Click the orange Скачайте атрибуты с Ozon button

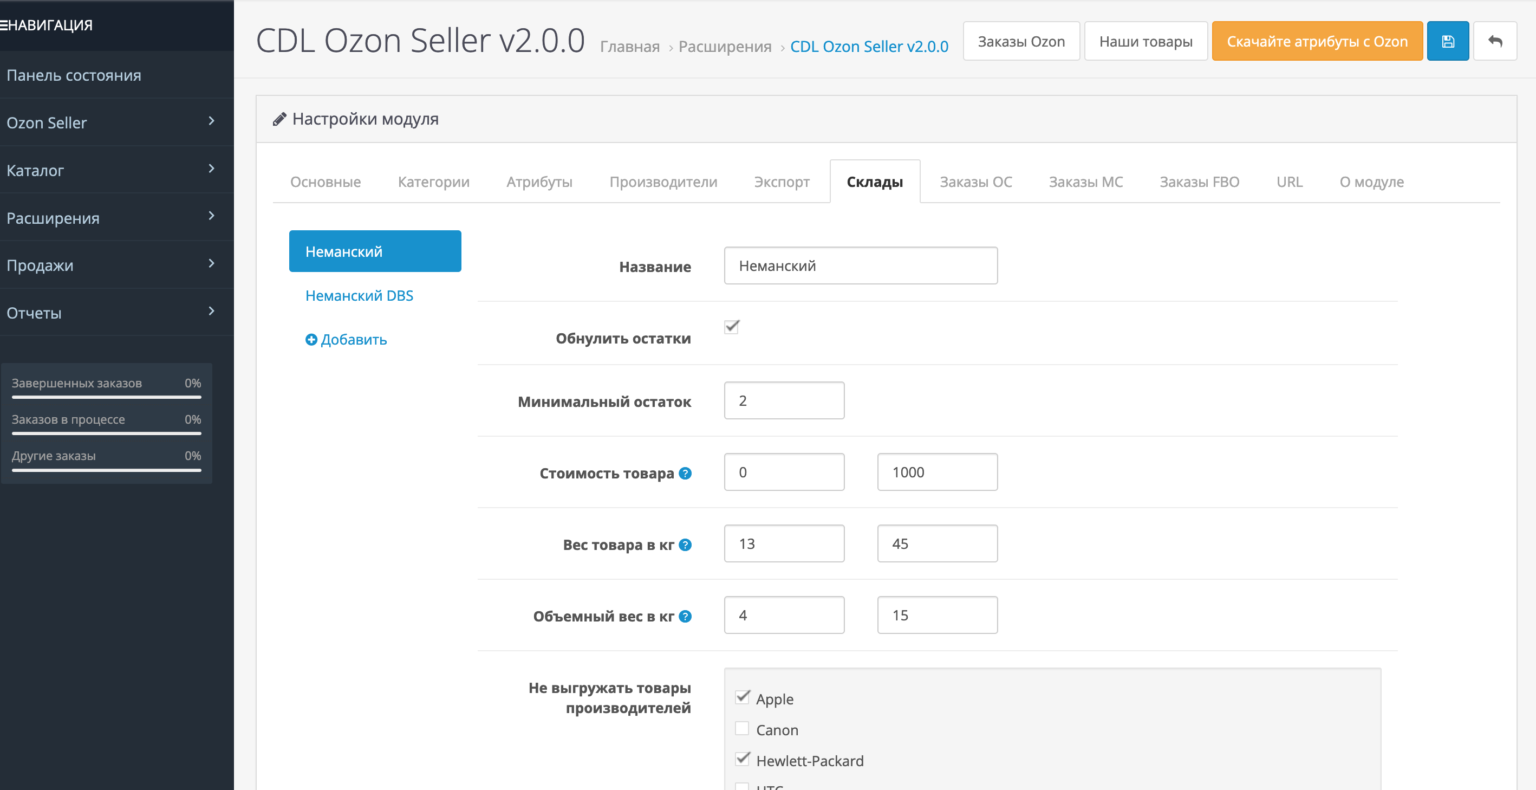coord(1317,41)
